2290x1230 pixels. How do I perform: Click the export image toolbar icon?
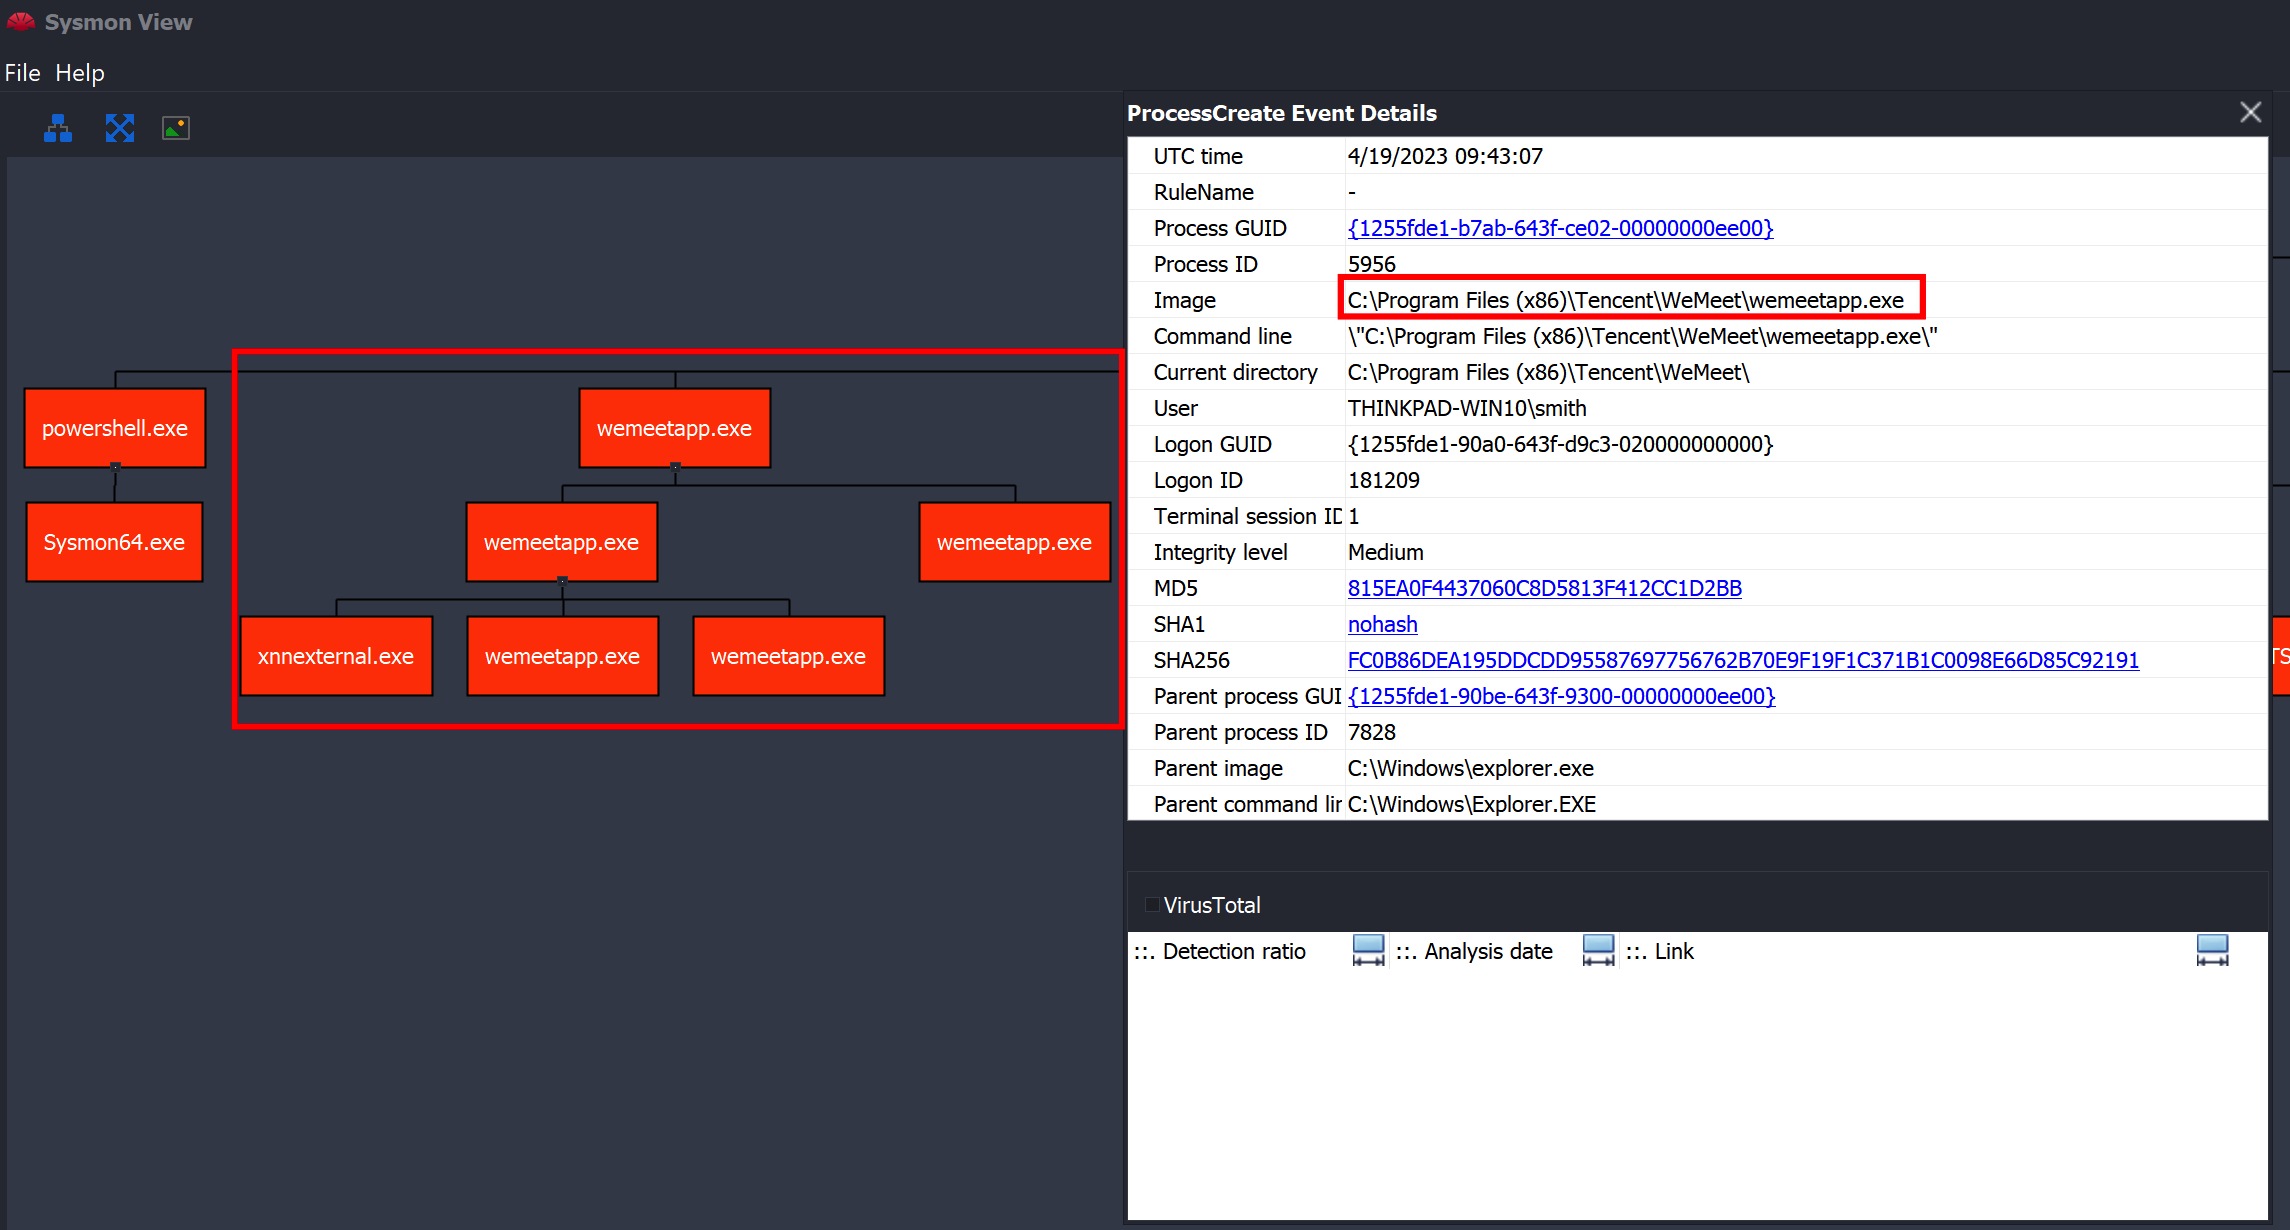[x=176, y=128]
